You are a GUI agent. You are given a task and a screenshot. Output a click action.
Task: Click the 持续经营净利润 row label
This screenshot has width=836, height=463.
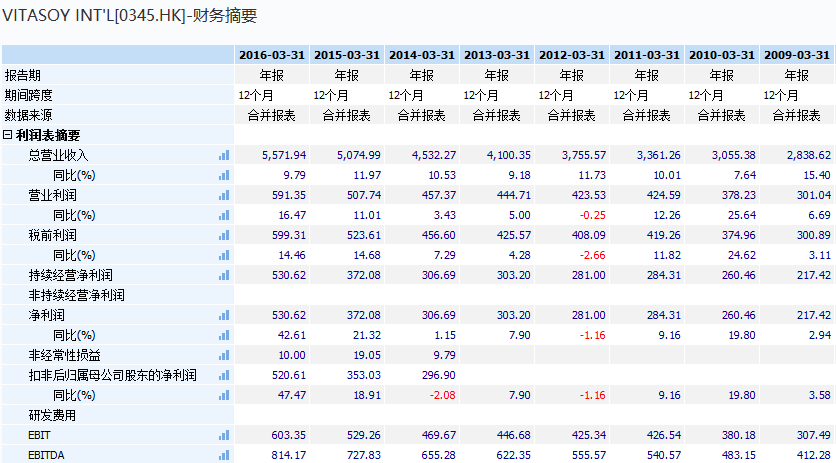click(70, 275)
